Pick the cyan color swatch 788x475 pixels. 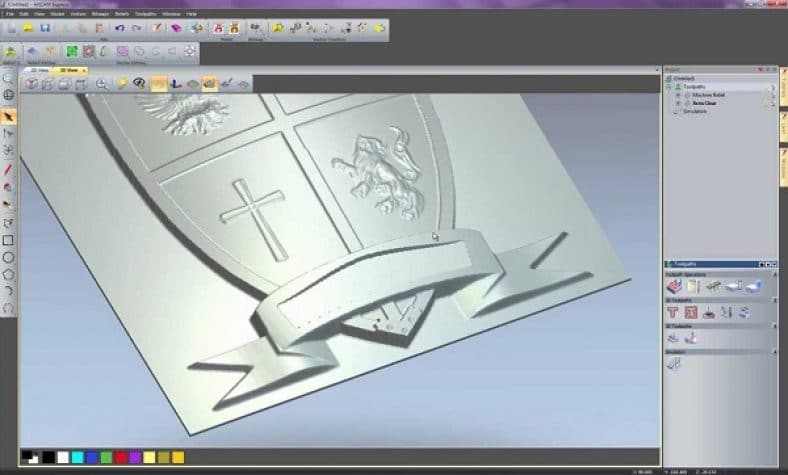[77, 457]
